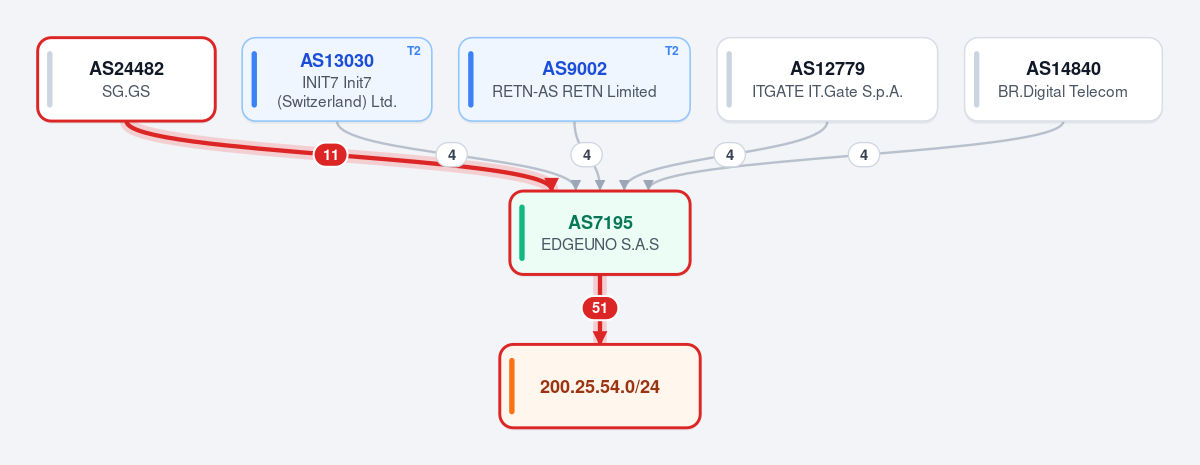This screenshot has height=465, width=1200.
Task: Click the green bar on AS7195 node
Action: (x=522, y=232)
